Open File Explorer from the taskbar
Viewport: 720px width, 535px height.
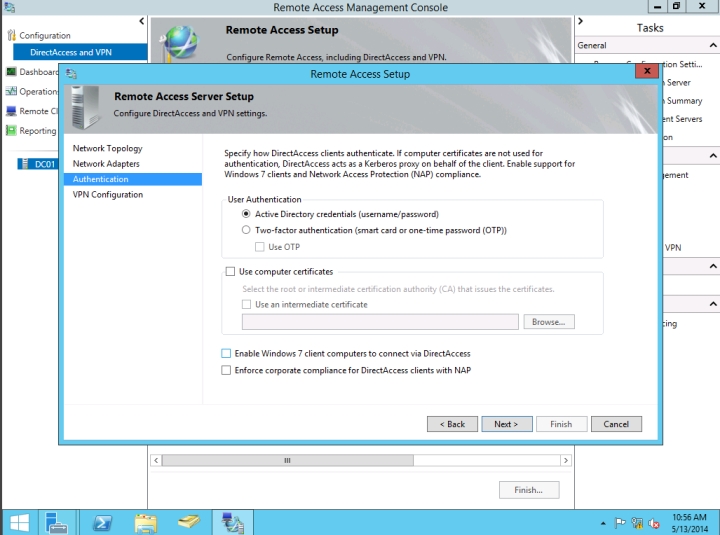point(146,521)
